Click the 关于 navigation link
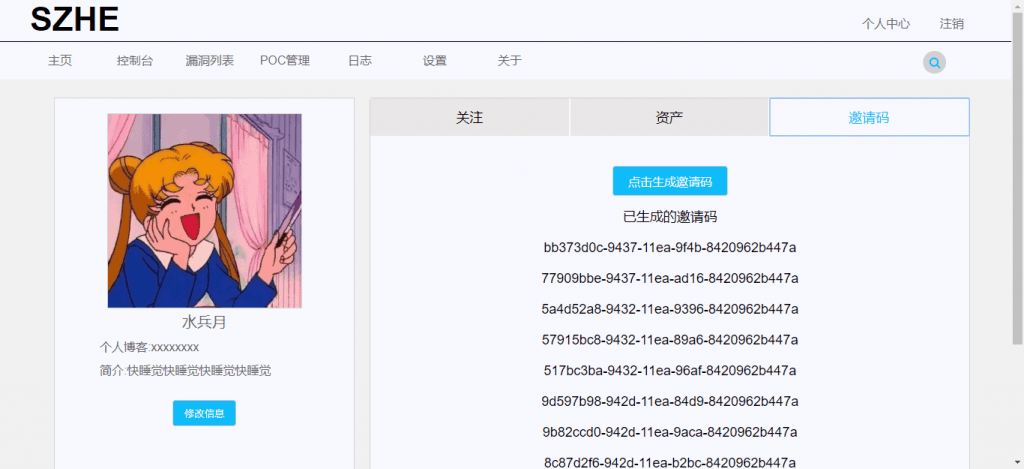Image resolution: width=1024 pixels, height=469 pixels. (510, 61)
